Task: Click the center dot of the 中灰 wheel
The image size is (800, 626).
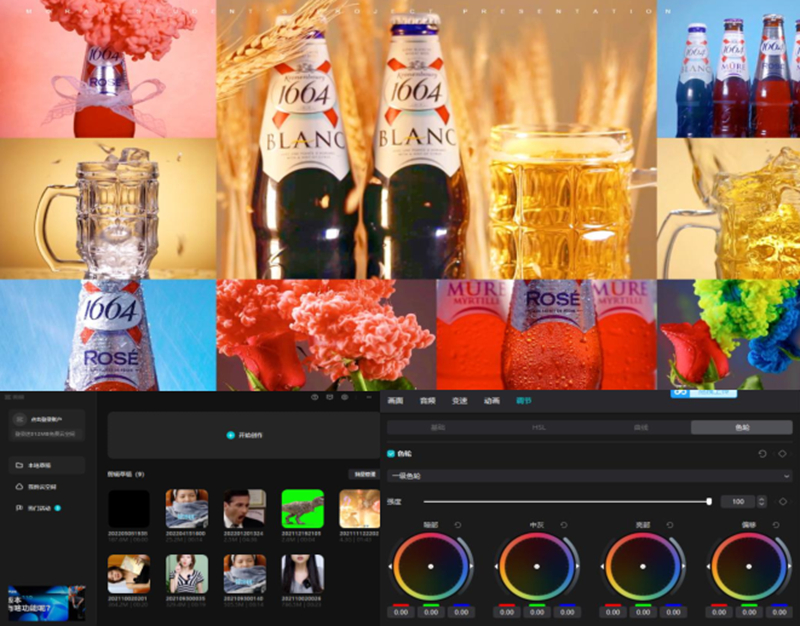Action: tap(537, 566)
